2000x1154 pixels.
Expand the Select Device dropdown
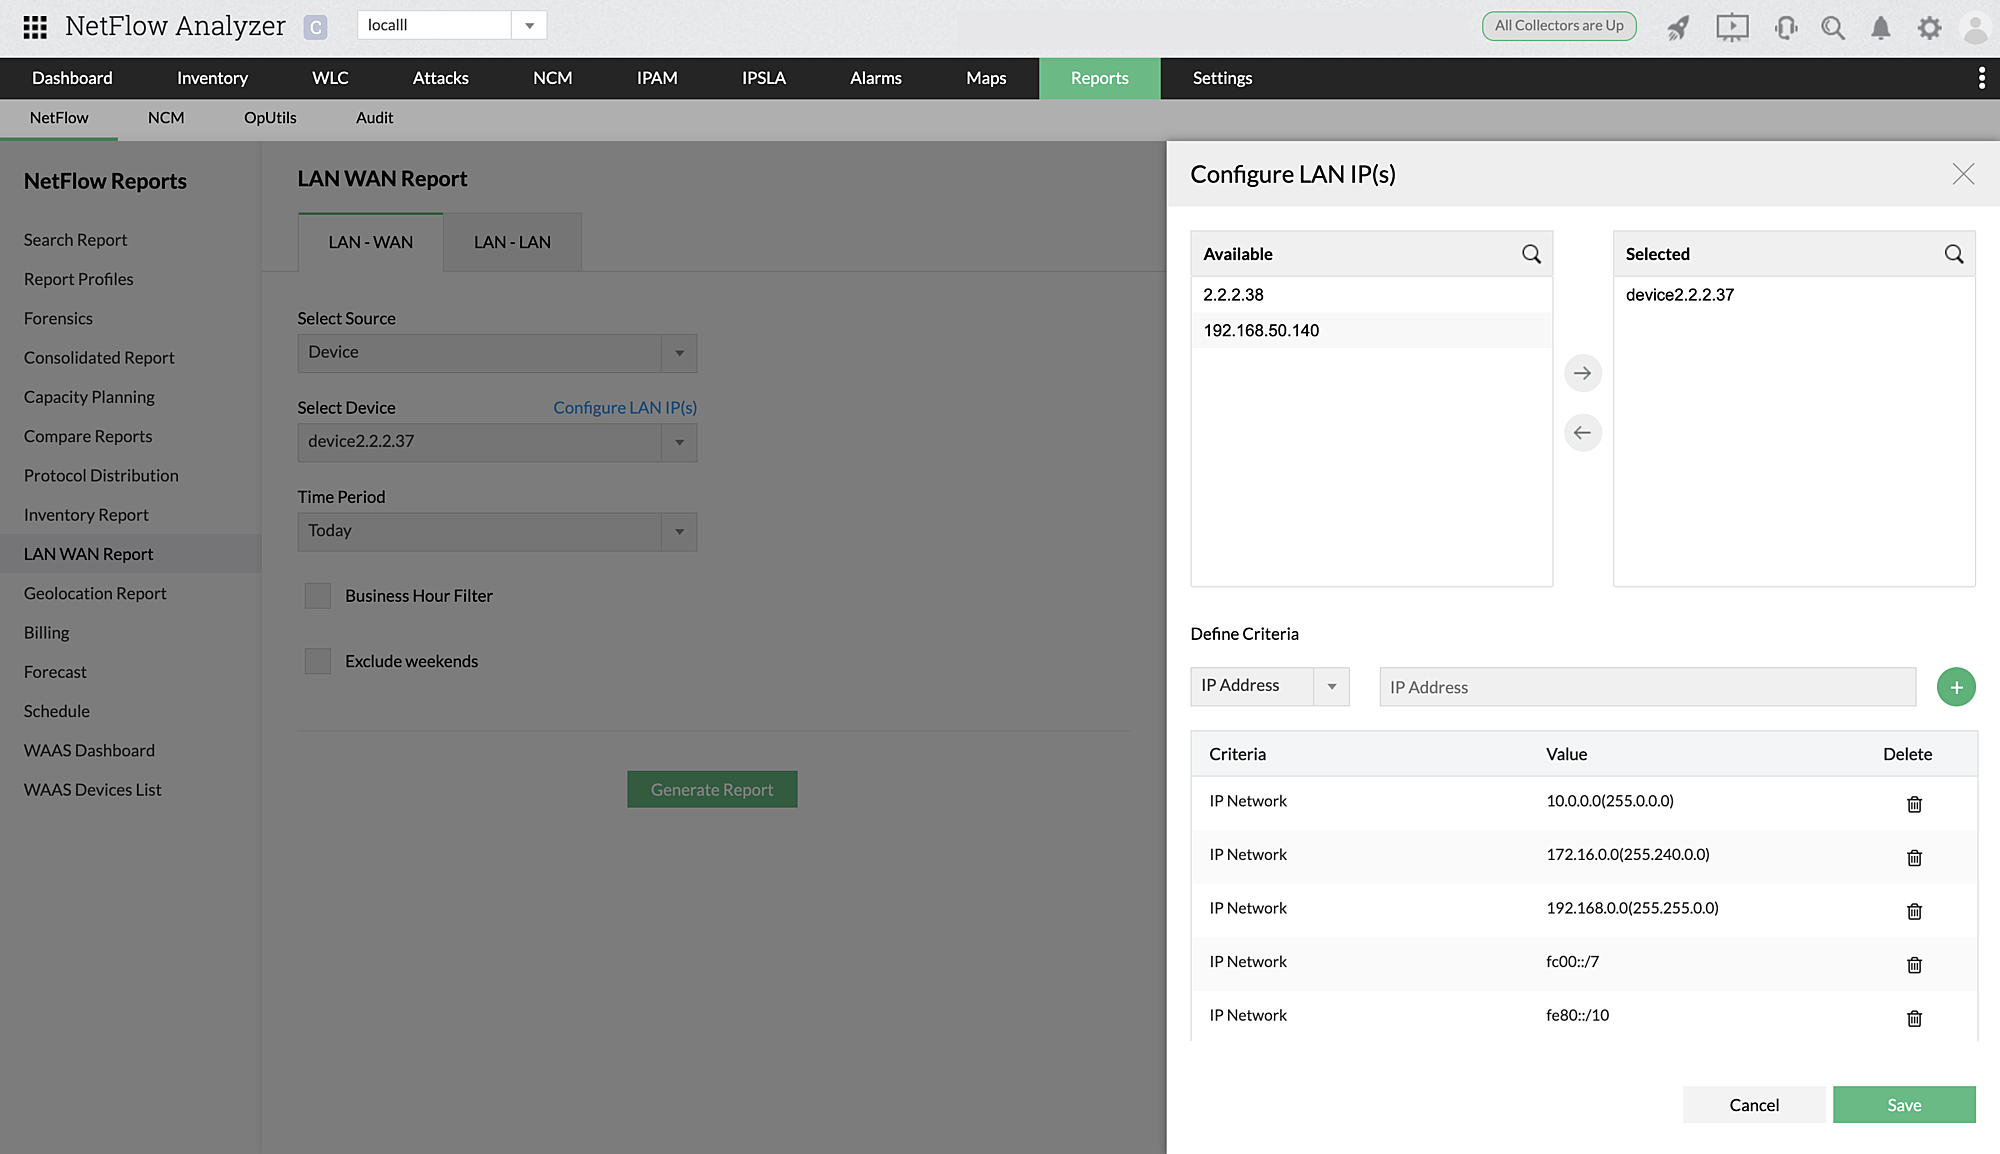677,440
